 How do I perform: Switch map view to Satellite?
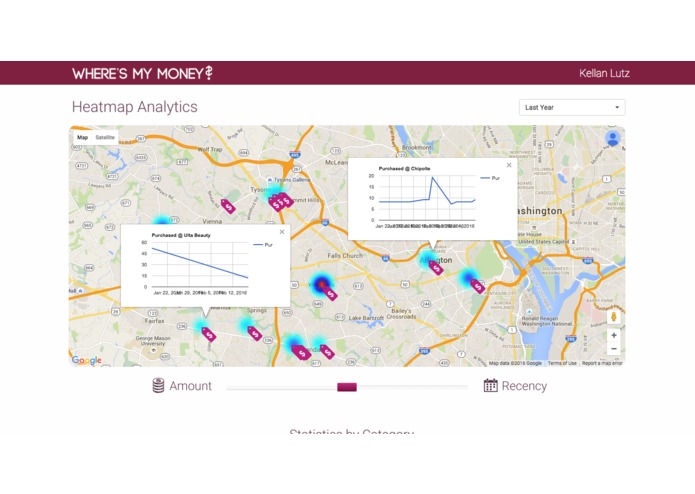[x=105, y=137]
